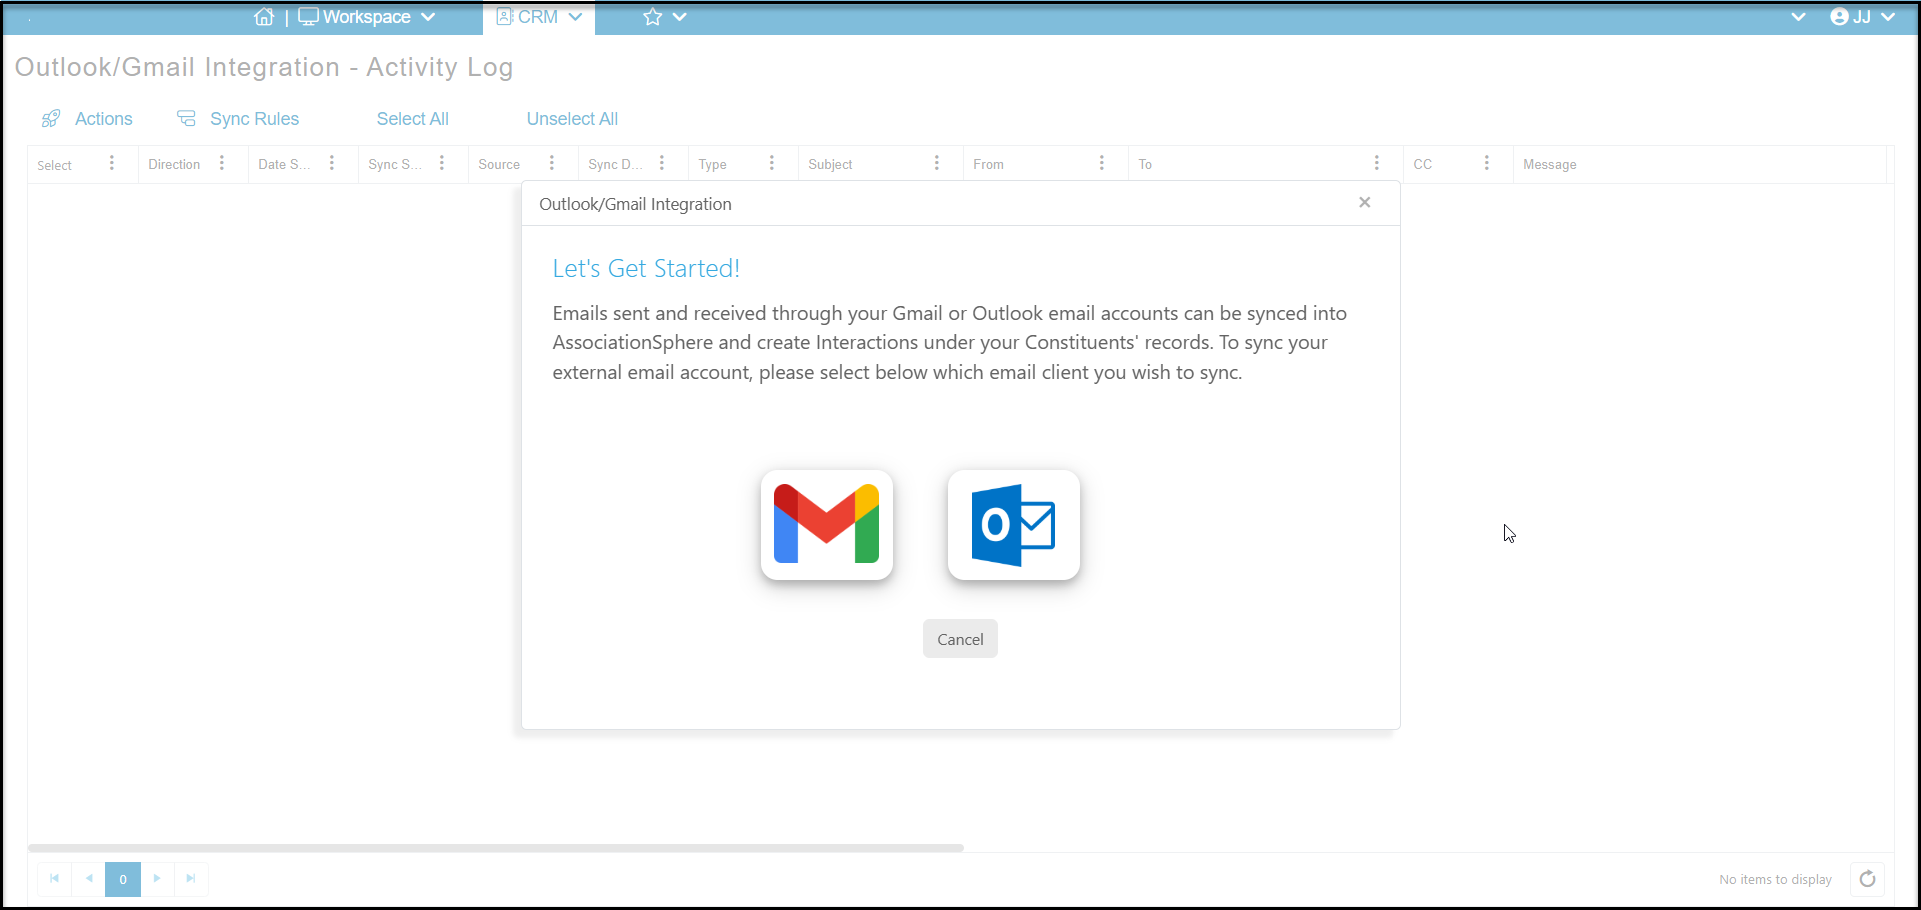Sort by Direction column header

click(x=174, y=165)
